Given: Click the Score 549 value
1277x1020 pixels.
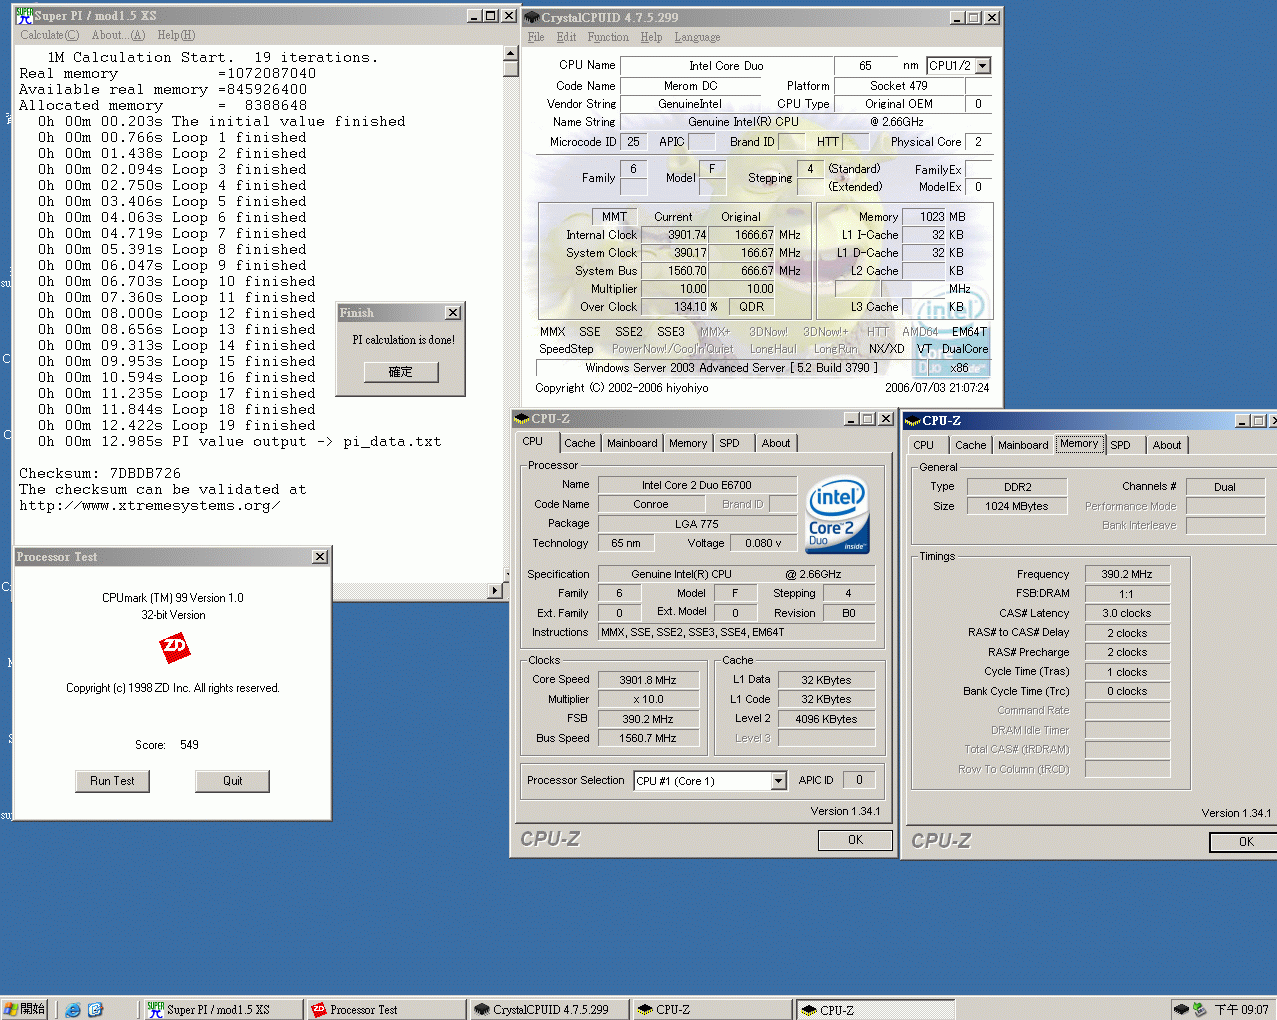Looking at the screenshot, I should [189, 745].
